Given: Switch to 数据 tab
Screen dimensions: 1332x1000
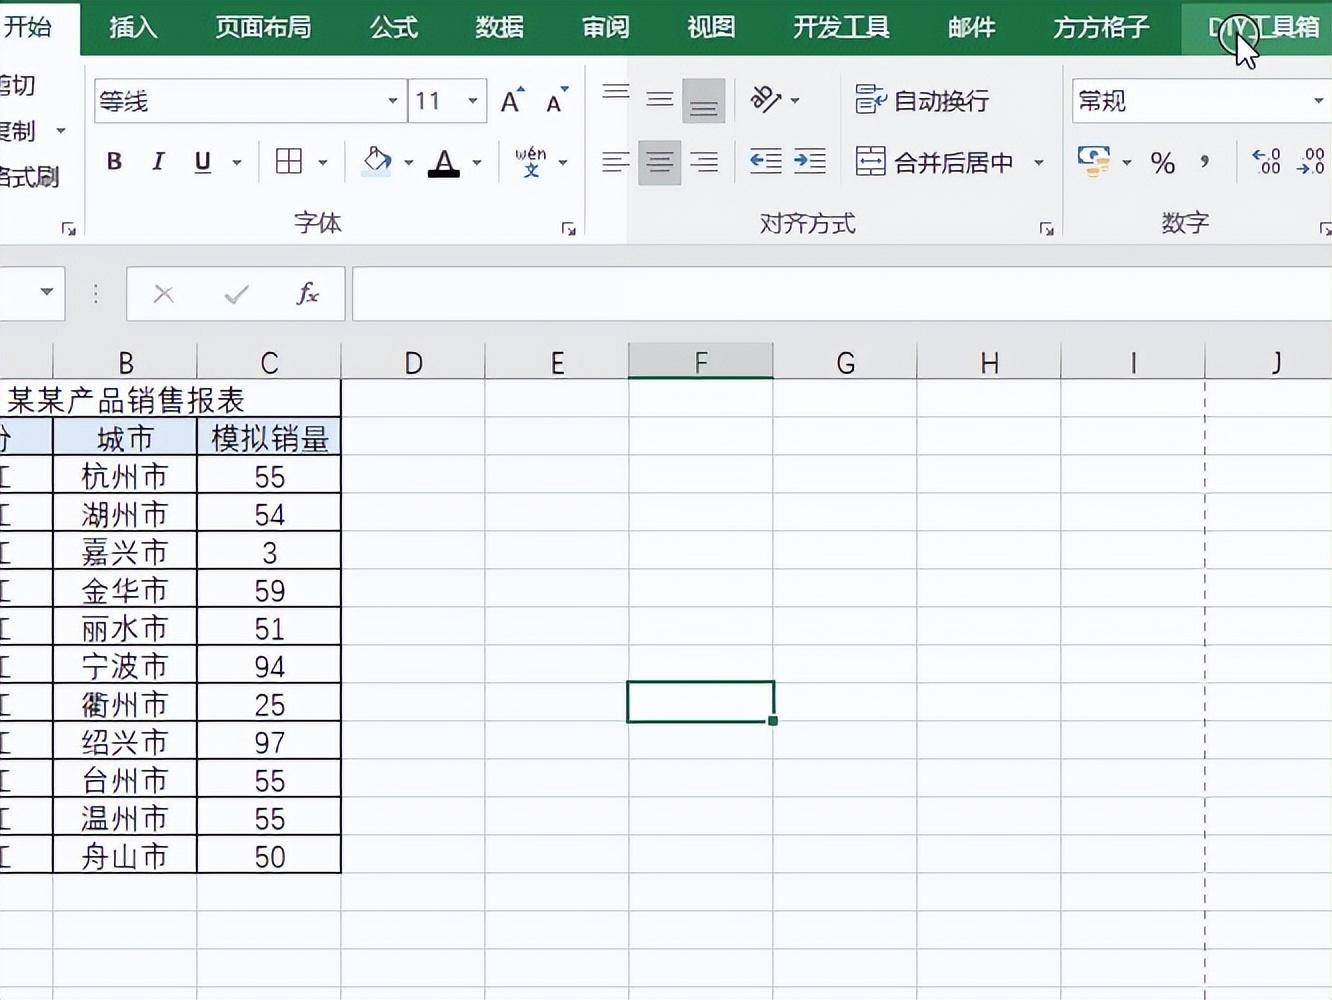Looking at the screenshot, I should point(500,27).
